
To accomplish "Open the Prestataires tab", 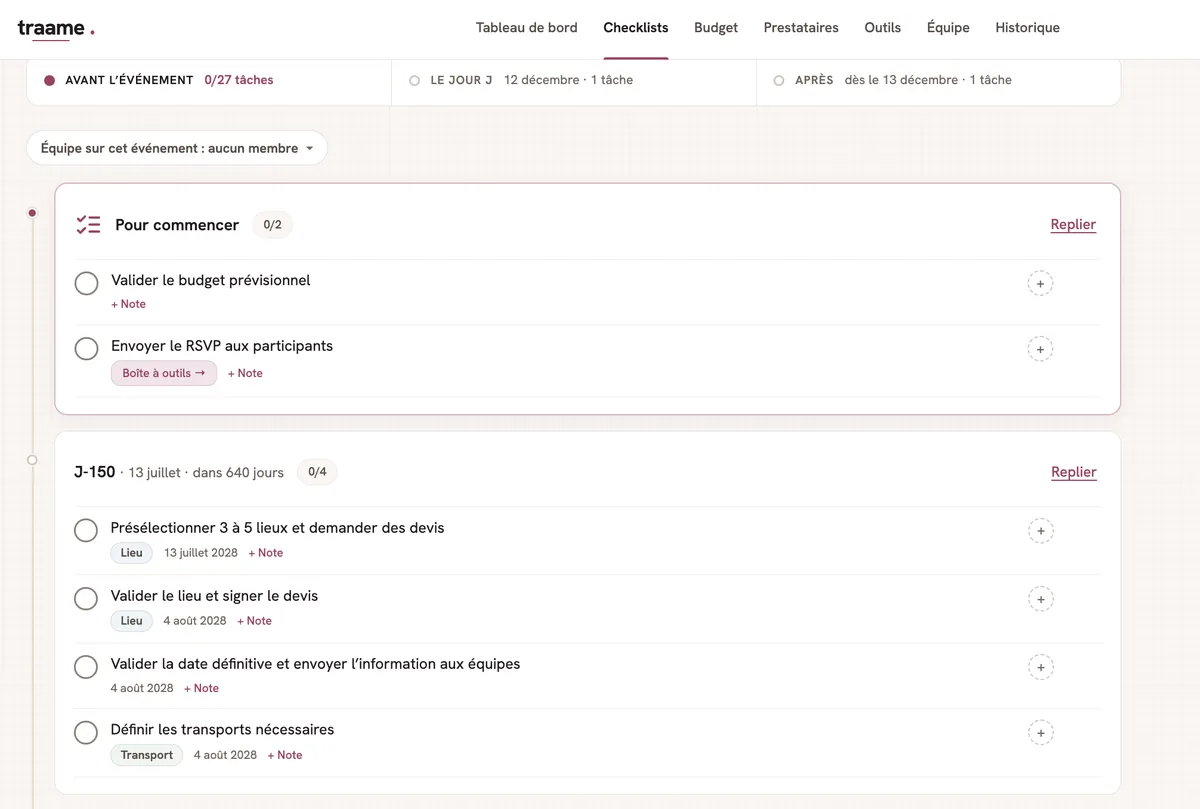I will coord(801,28).
